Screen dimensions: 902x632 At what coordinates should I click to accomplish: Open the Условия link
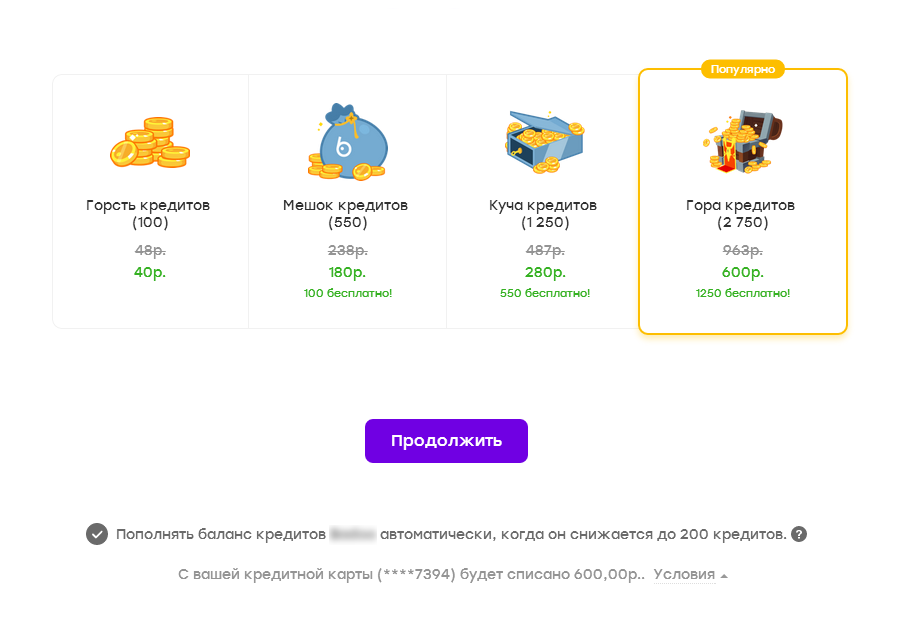[x=684, y=574]
